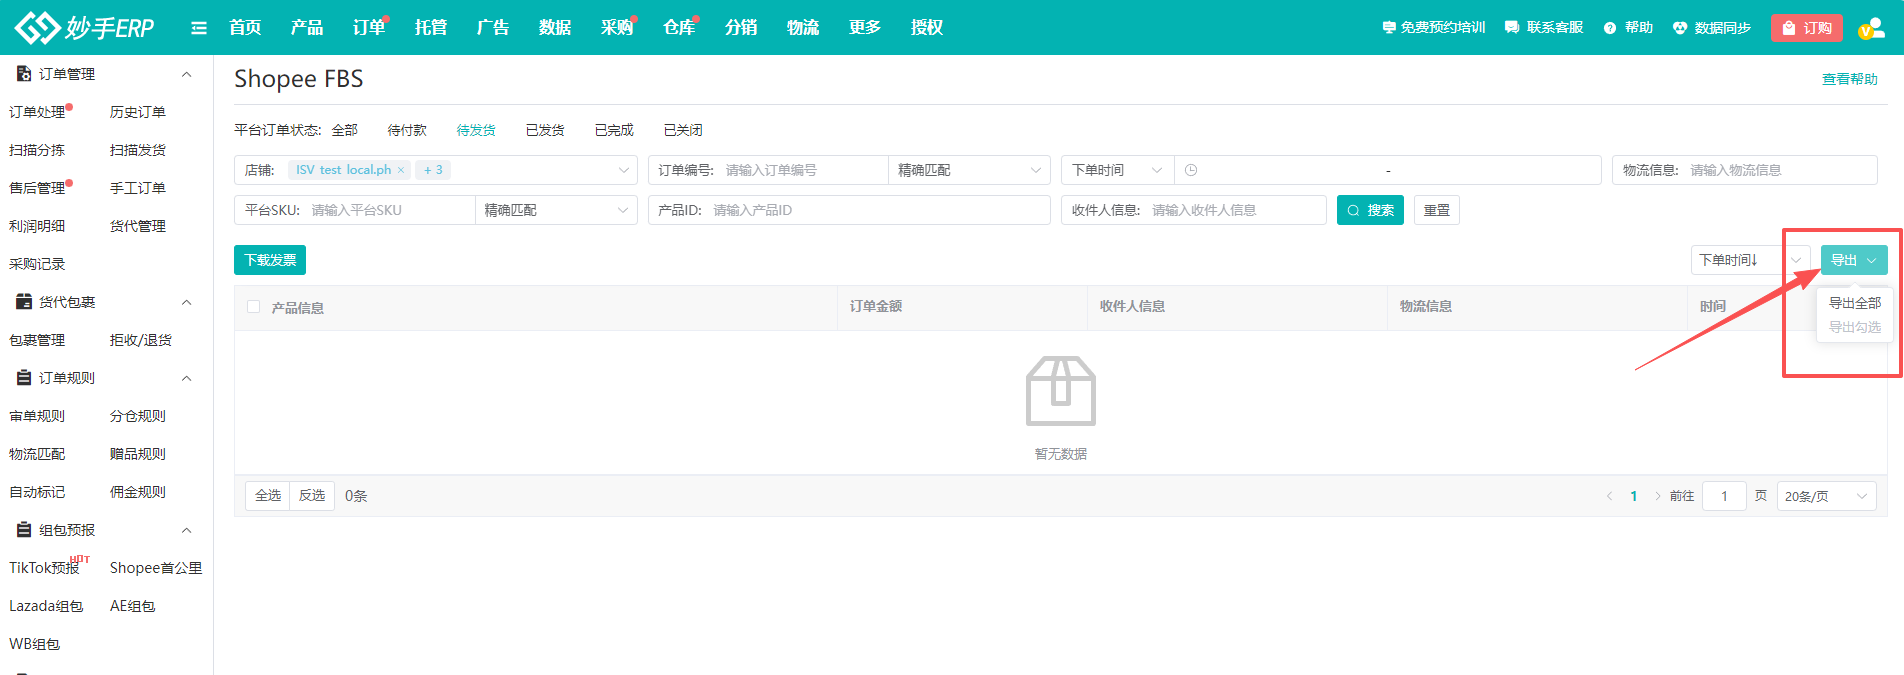1904x675 pixels.
Task: Open the 托管 top menu
Action: [431, 28]
